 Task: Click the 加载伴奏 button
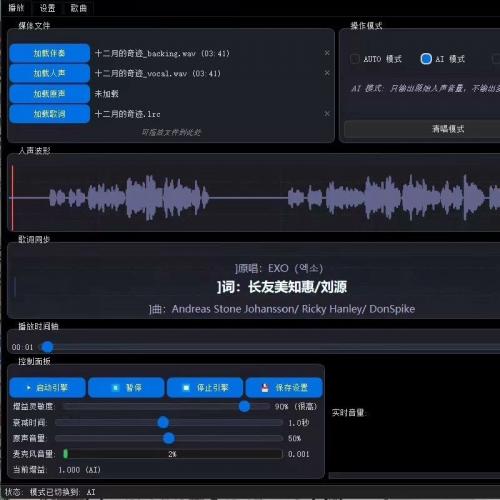pos(49,53)
